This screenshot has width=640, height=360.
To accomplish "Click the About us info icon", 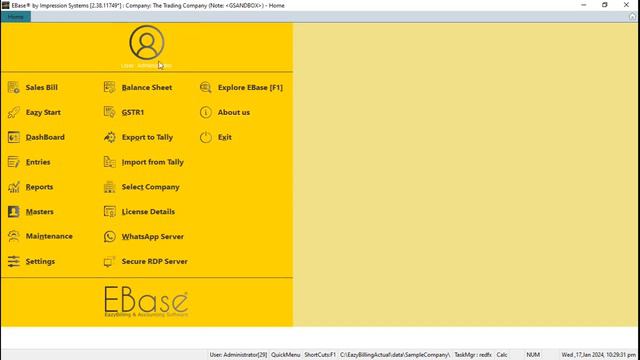I will pyautogui.click(x=206, y=112).
